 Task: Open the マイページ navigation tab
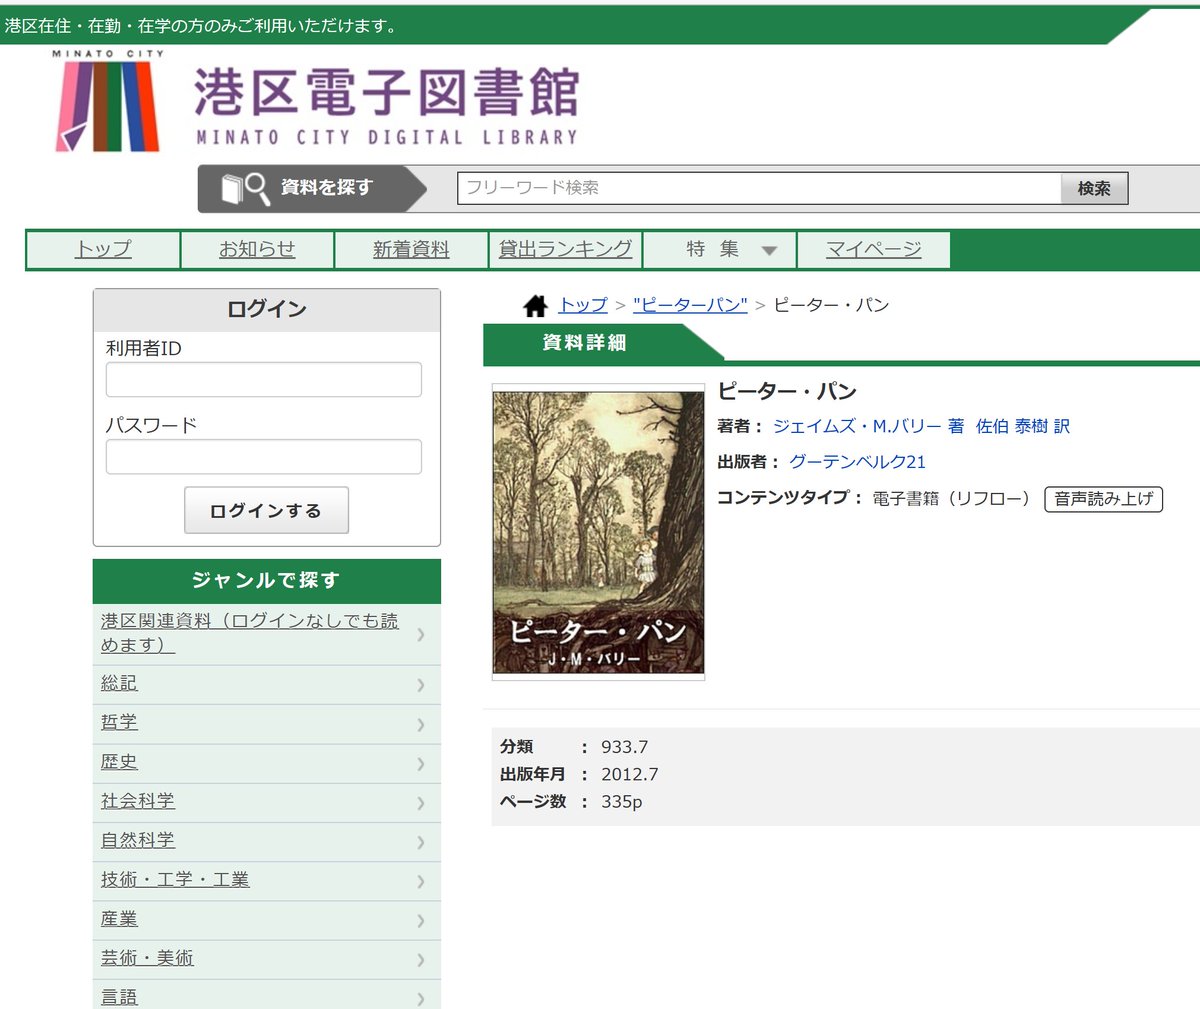click(873, 250)
